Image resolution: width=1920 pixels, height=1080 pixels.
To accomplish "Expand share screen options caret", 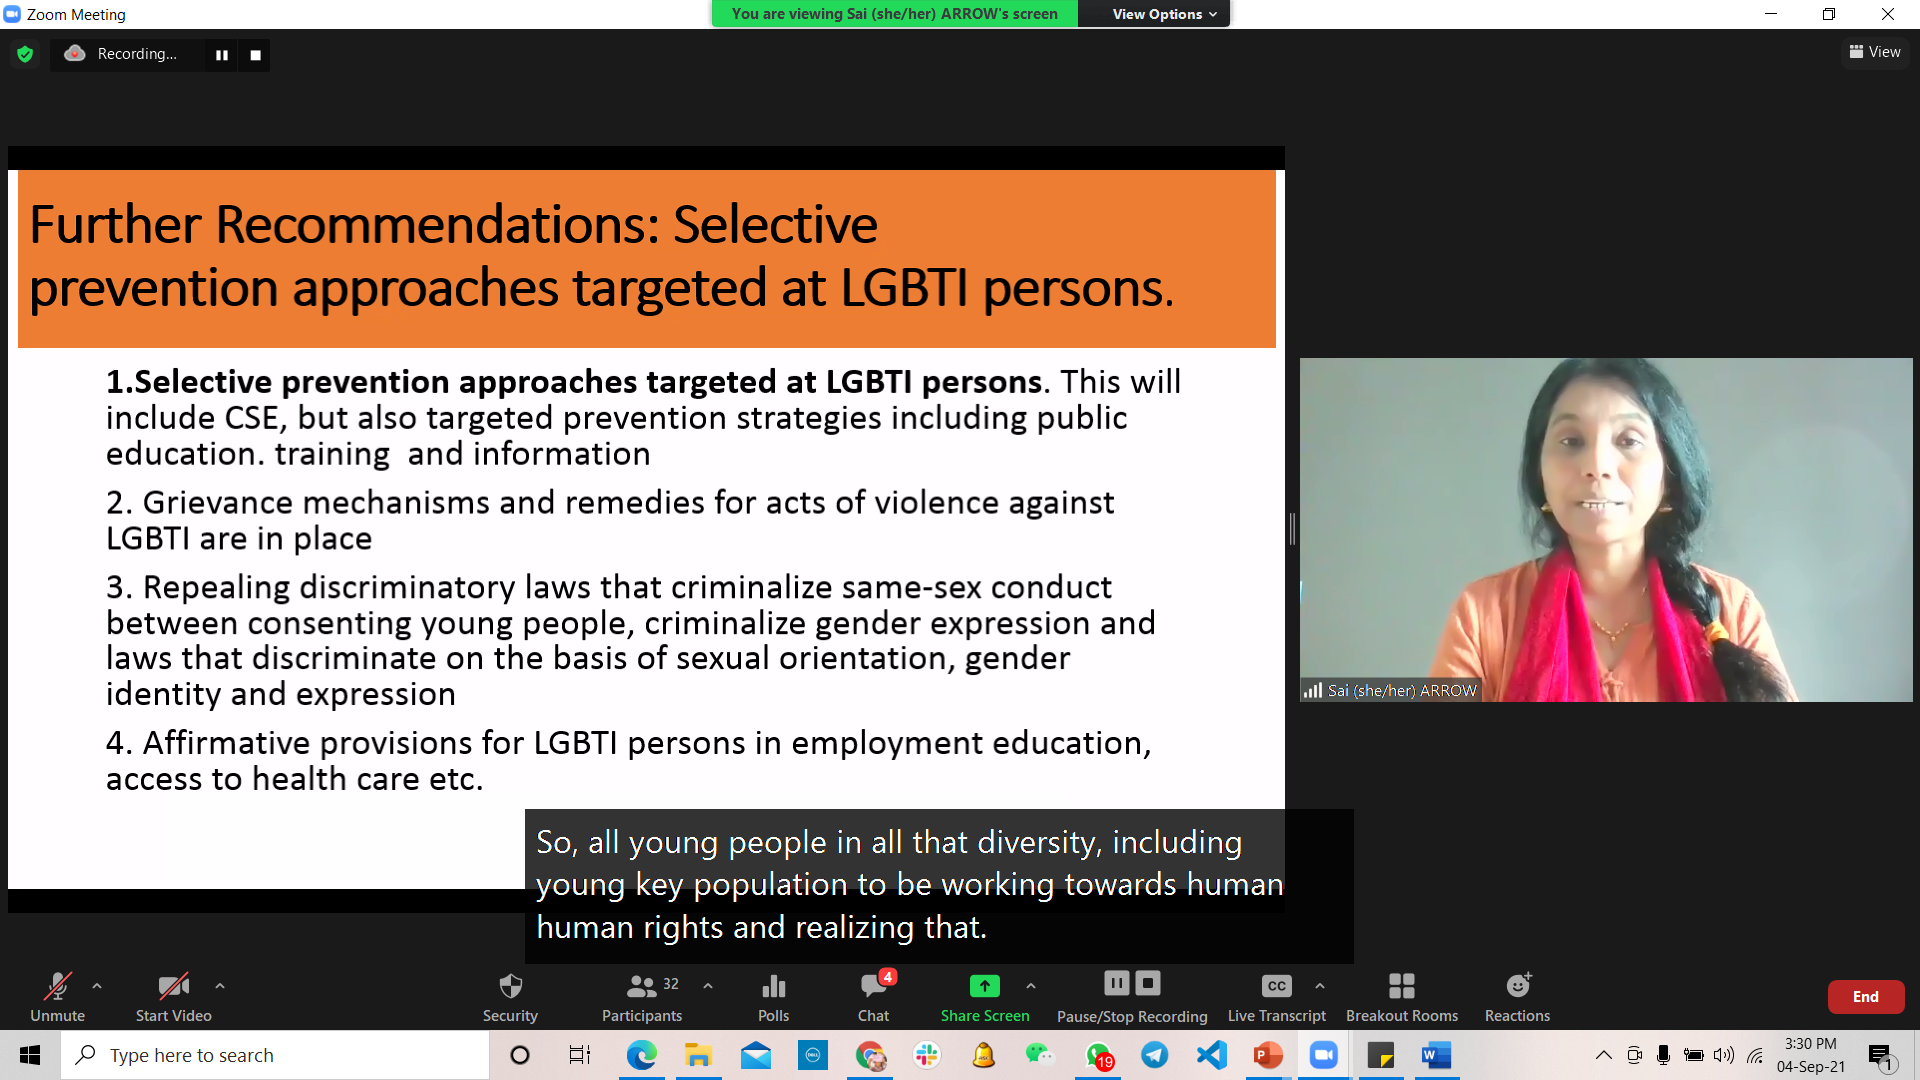I will pyautogui.click(x=1031, y=986).
